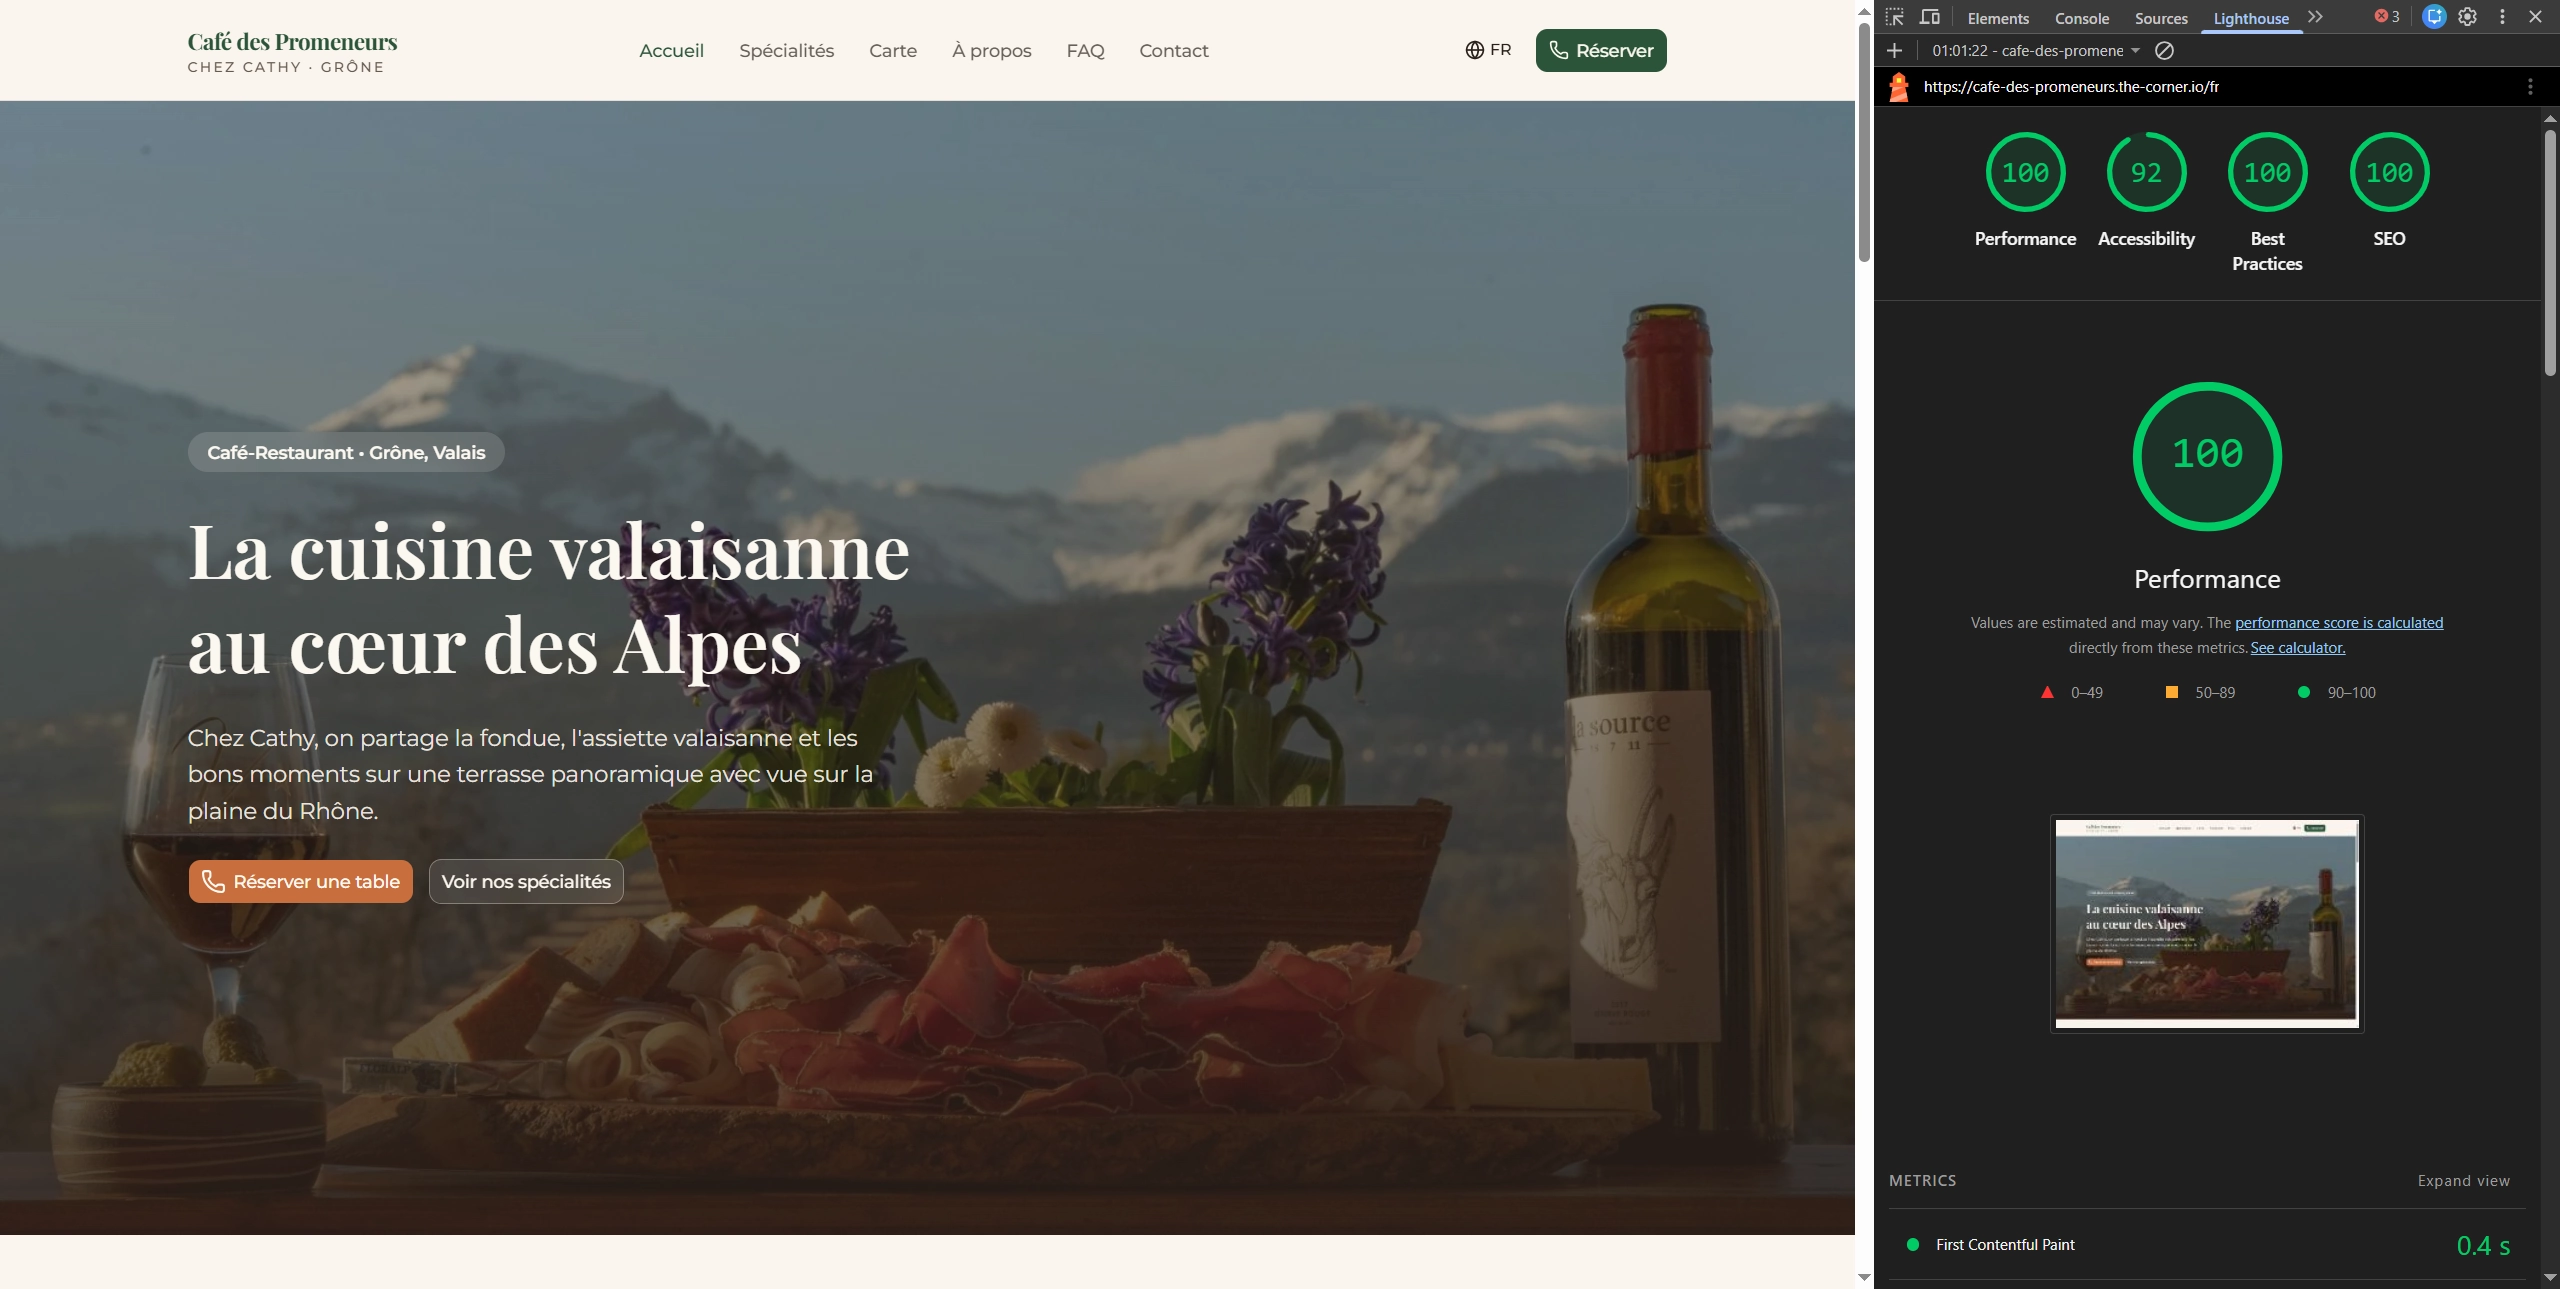Click the Café des Promeneurs logo
Screen dimensions: 2560x1289
(x=292, y=52)
